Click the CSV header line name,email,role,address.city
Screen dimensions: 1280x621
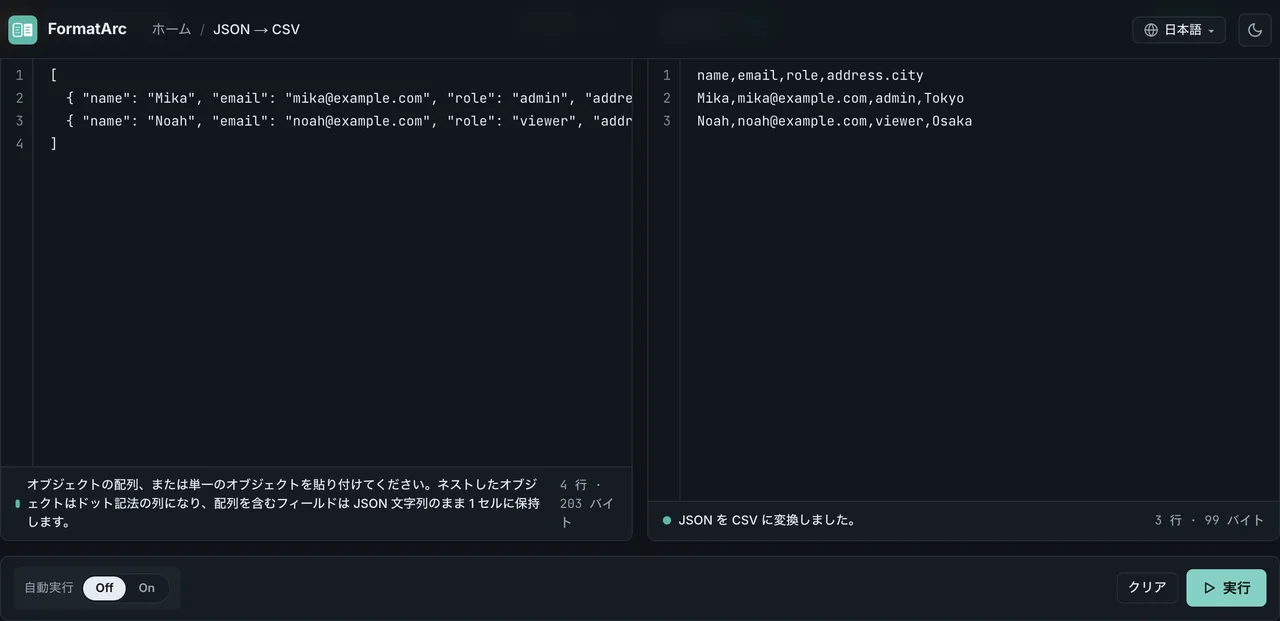coord(810,75)
